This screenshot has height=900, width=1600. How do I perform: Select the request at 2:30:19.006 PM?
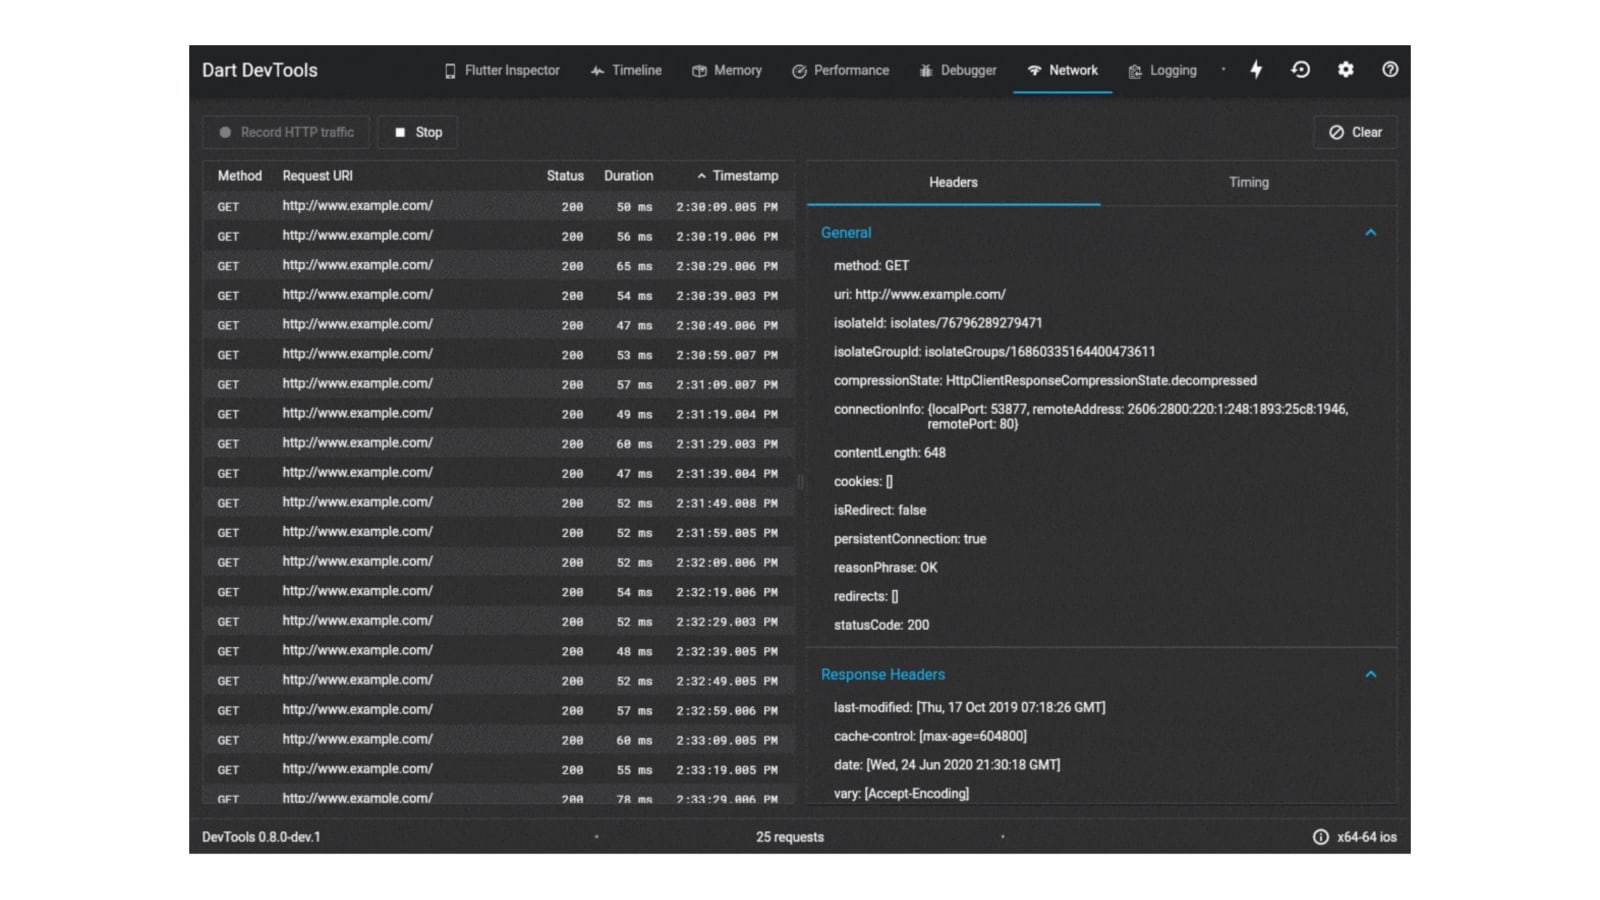(x=499, y=236)
